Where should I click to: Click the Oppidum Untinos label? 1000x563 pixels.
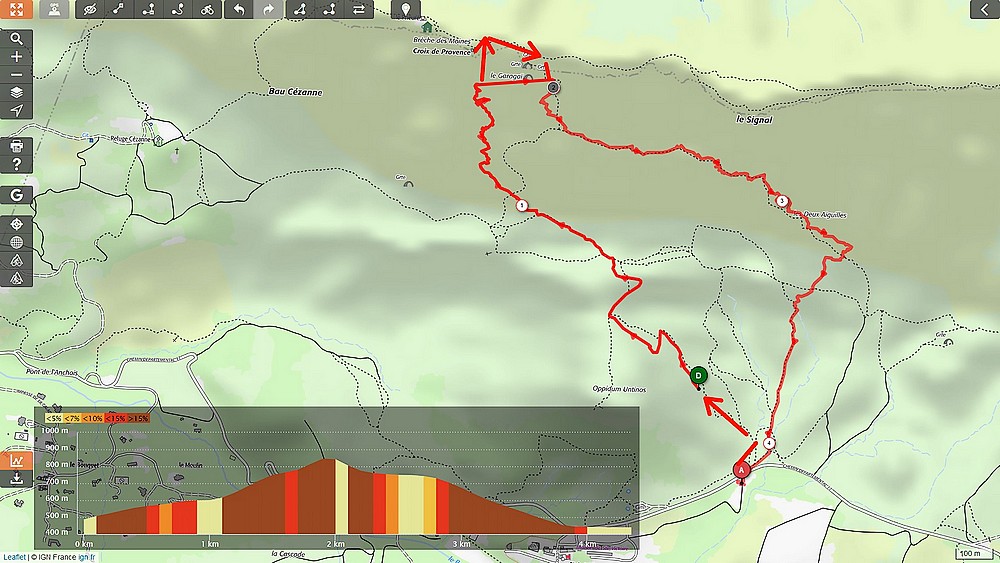[619, 389]
